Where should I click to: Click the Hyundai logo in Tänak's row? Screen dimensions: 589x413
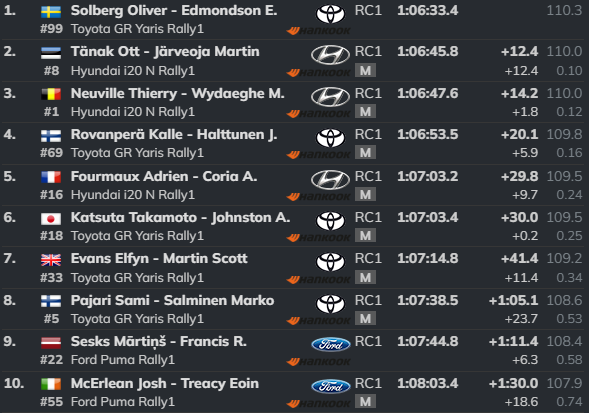(x=330, y=55)
